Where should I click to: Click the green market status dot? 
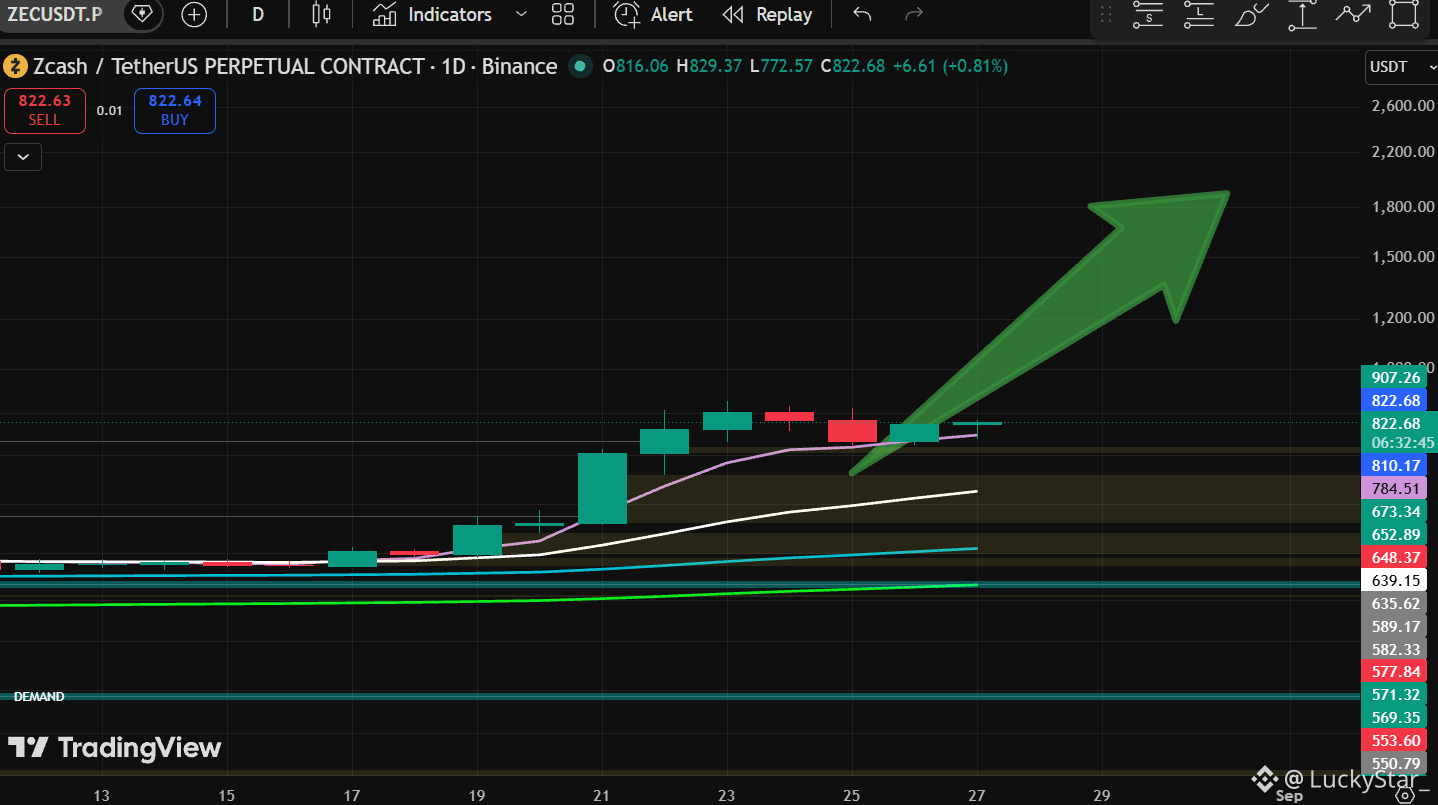point(579,67)
